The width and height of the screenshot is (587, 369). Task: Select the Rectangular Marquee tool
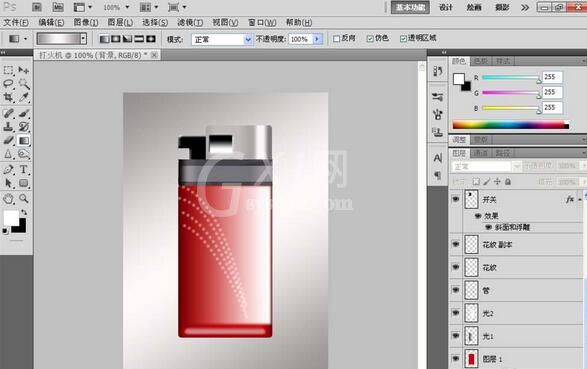(x=8, y=70)
